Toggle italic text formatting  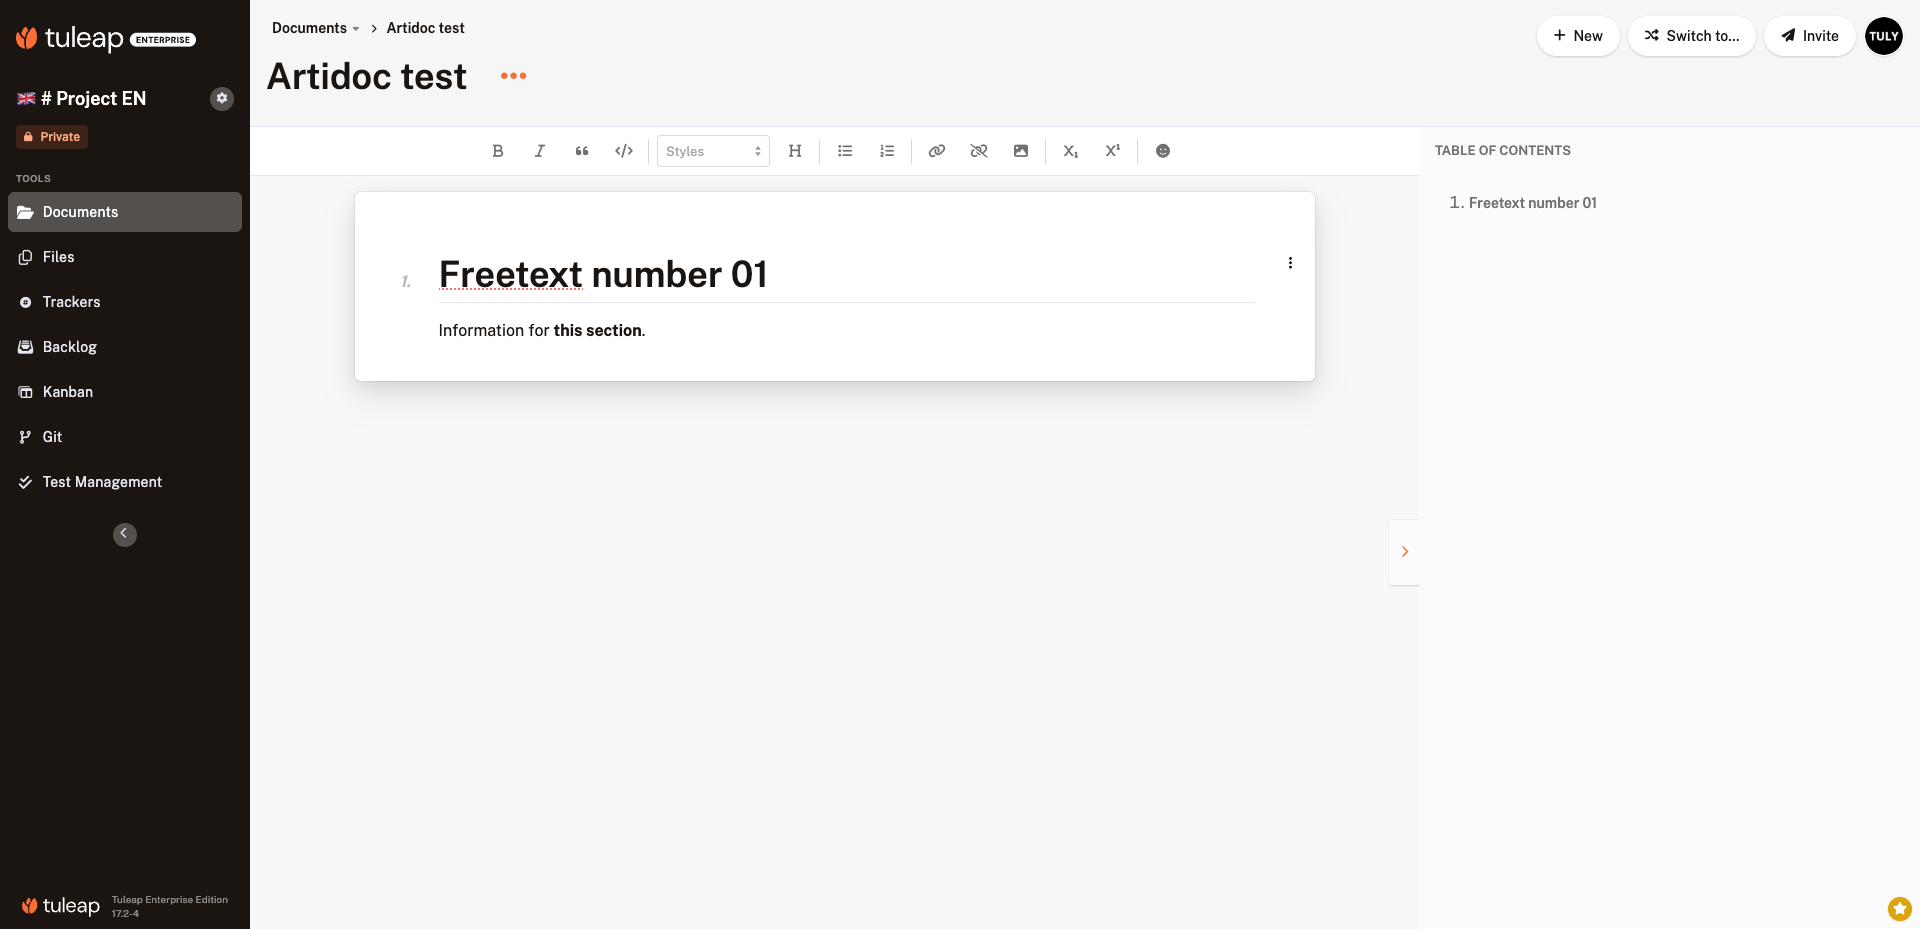click(540, 151)
